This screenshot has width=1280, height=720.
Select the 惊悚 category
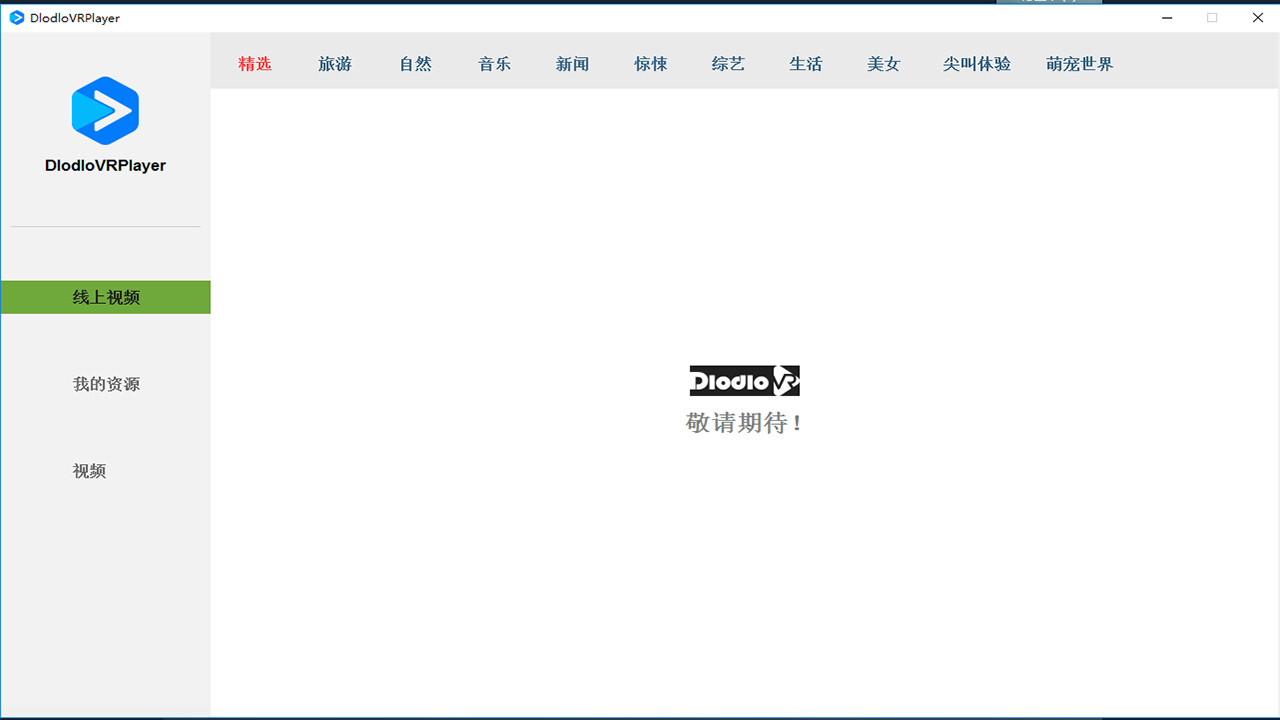point(650,63)
